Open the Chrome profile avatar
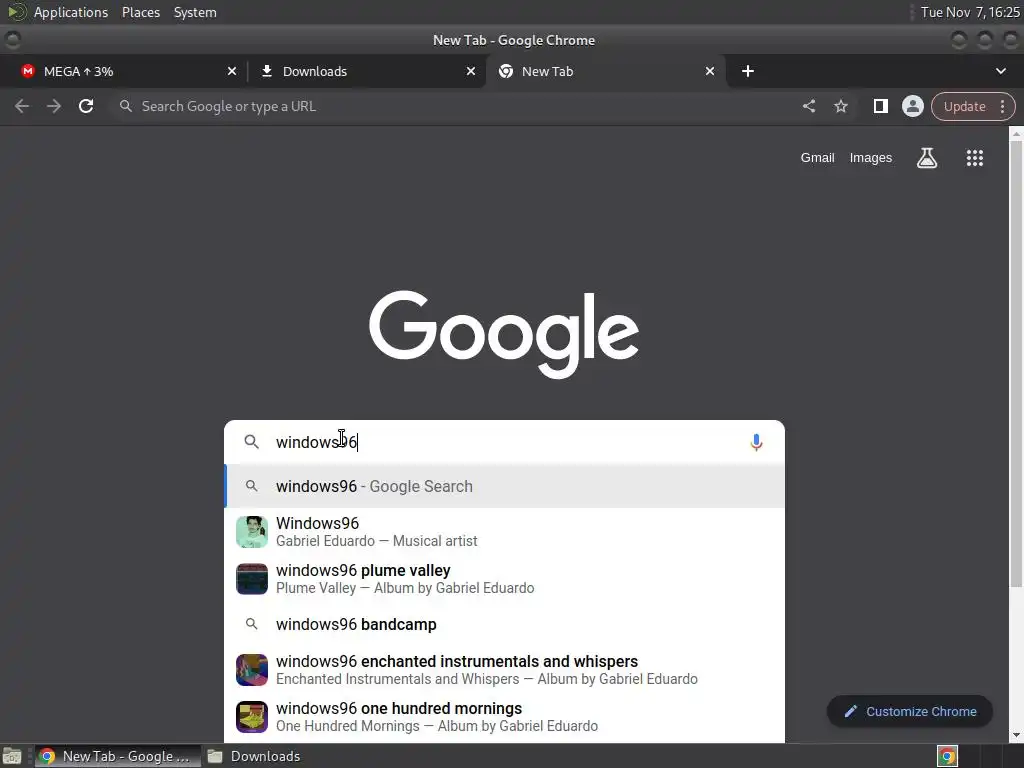The image size is (1024, 768). (912, 106)
